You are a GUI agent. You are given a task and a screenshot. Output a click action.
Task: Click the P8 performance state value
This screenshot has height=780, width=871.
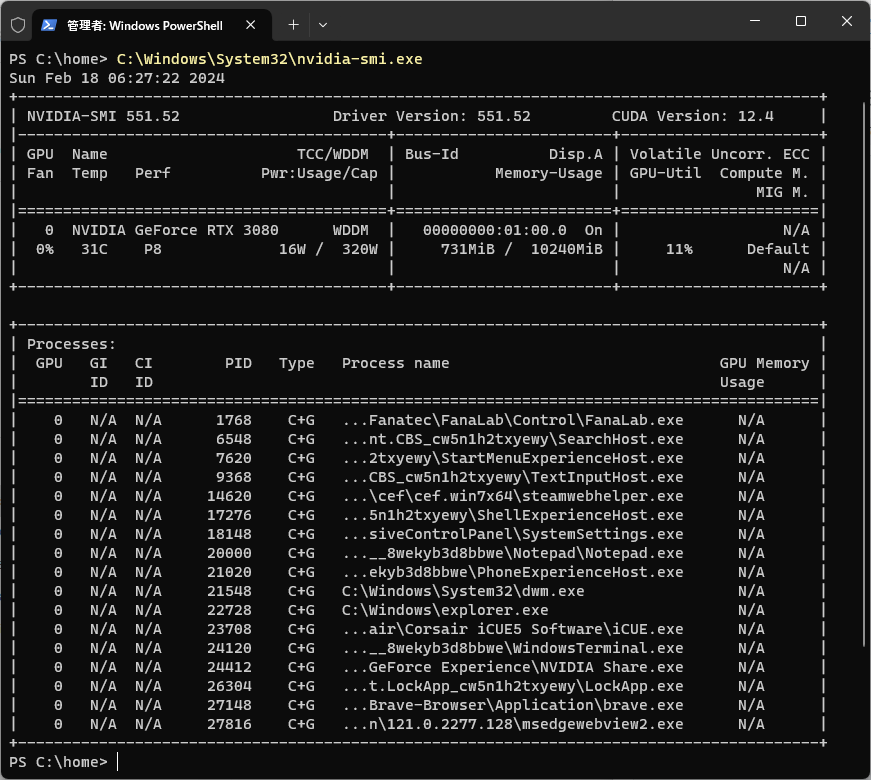(153, 249)
